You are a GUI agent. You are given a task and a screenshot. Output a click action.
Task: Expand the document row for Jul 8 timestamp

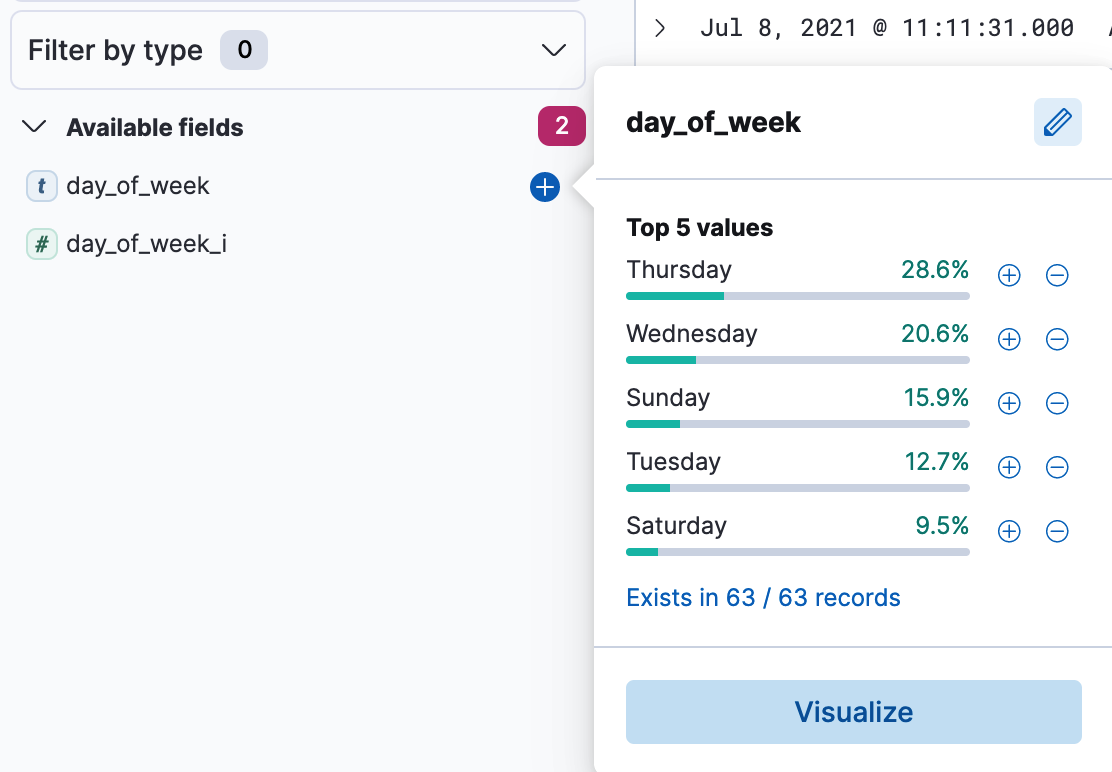coord(659,28)
